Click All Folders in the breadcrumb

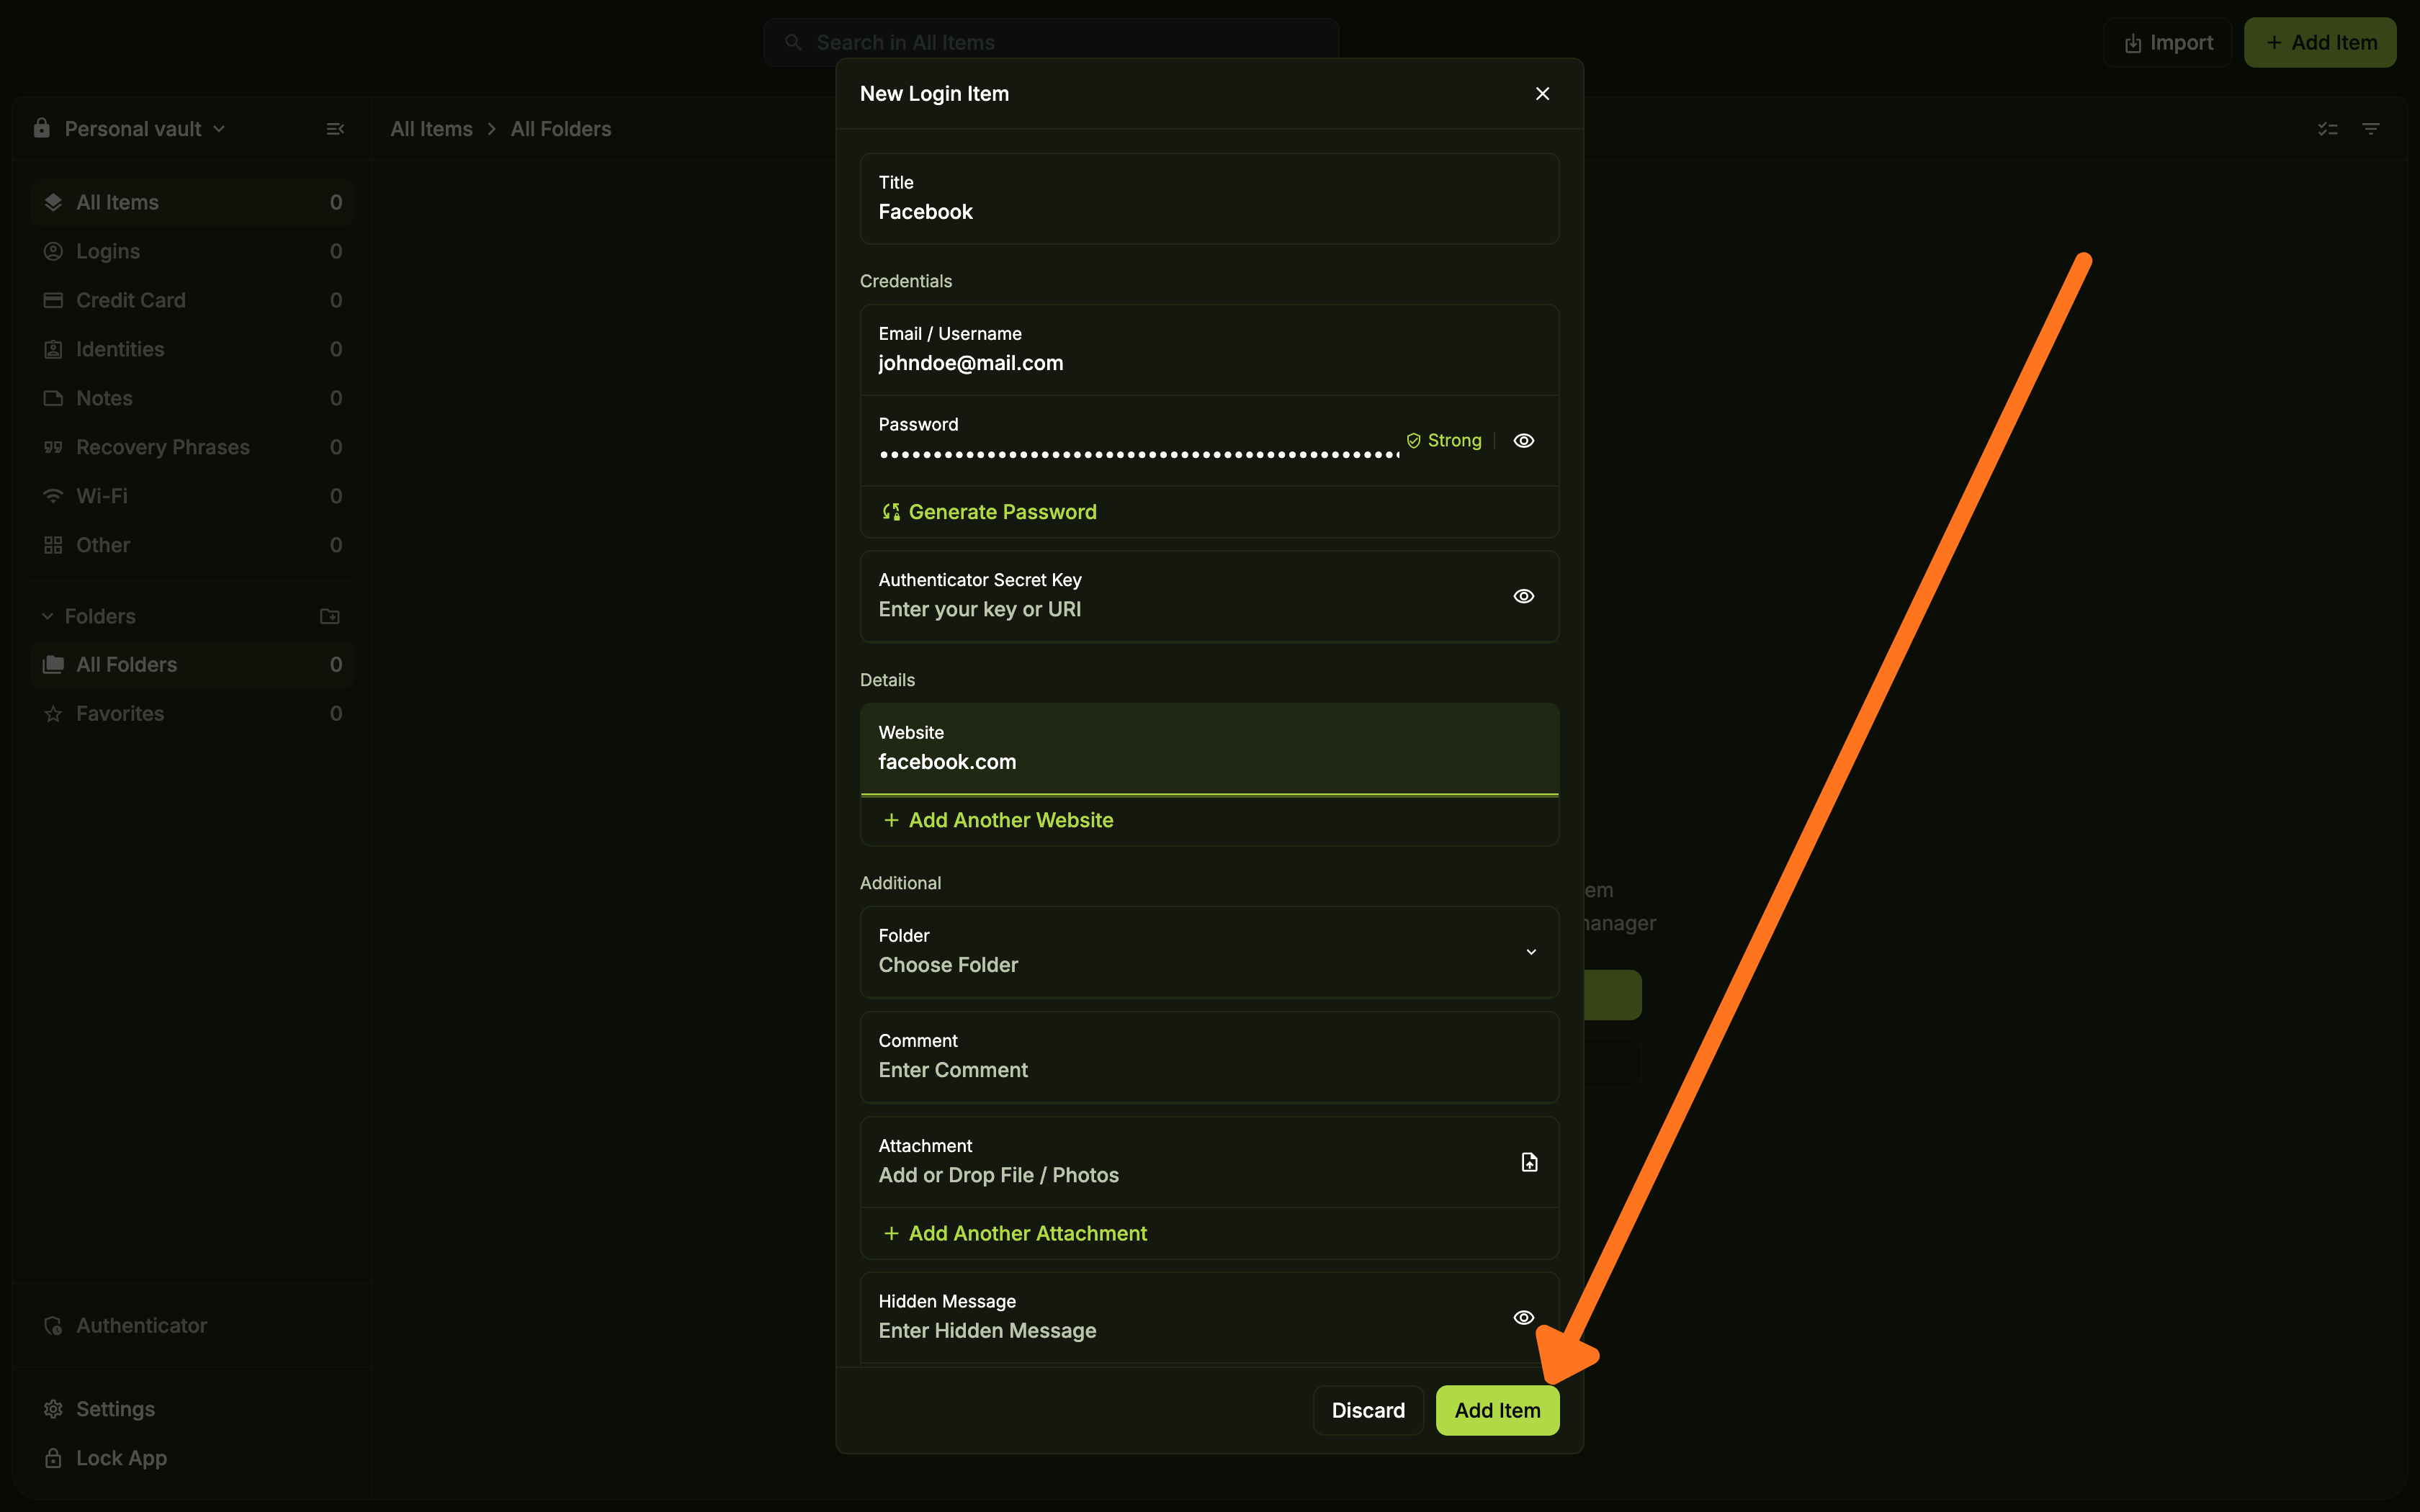[560, 129]
